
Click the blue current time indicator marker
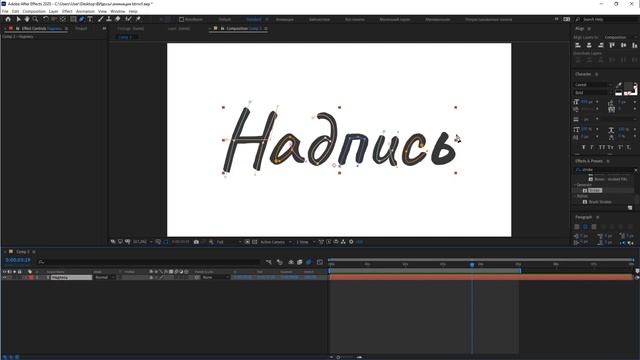click(472, 264)
